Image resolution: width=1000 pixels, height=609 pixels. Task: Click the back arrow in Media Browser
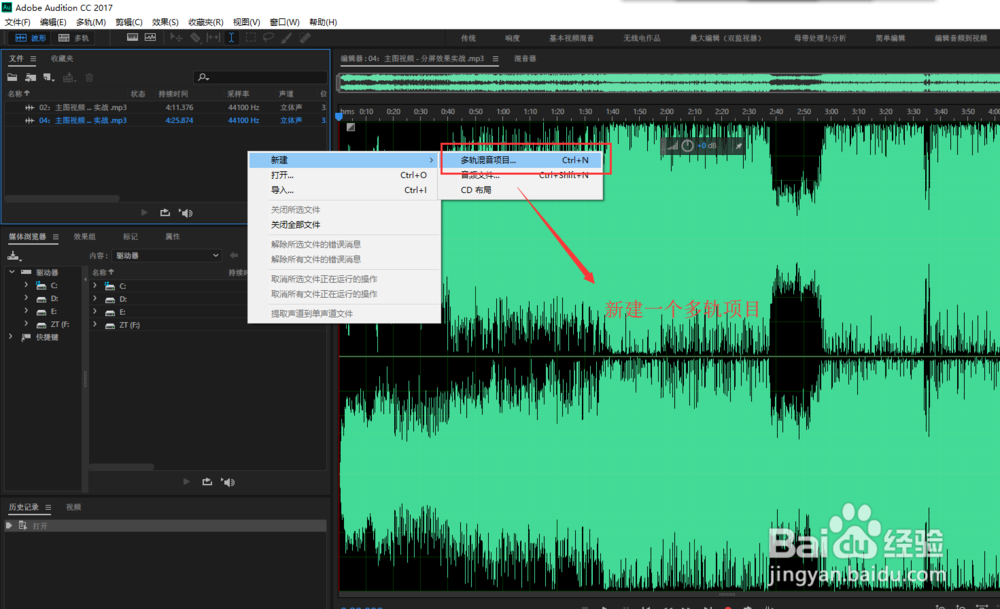[234, 255]
